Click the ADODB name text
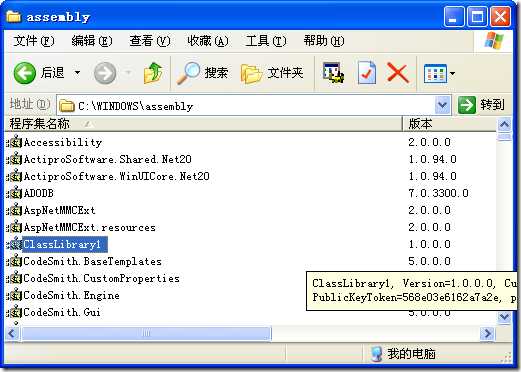Screen dimensions: 521x372 pos(38,193)
